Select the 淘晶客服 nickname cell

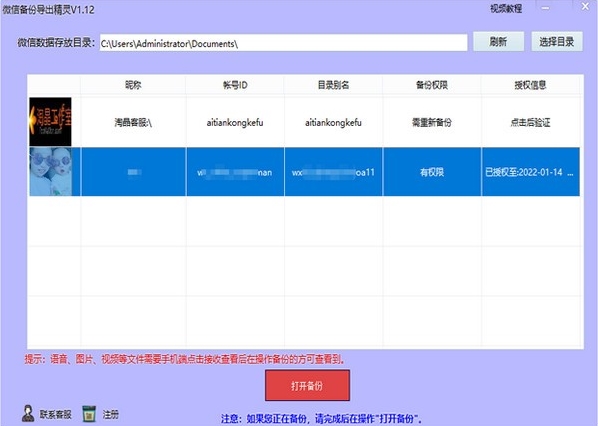tap(133, 122)
